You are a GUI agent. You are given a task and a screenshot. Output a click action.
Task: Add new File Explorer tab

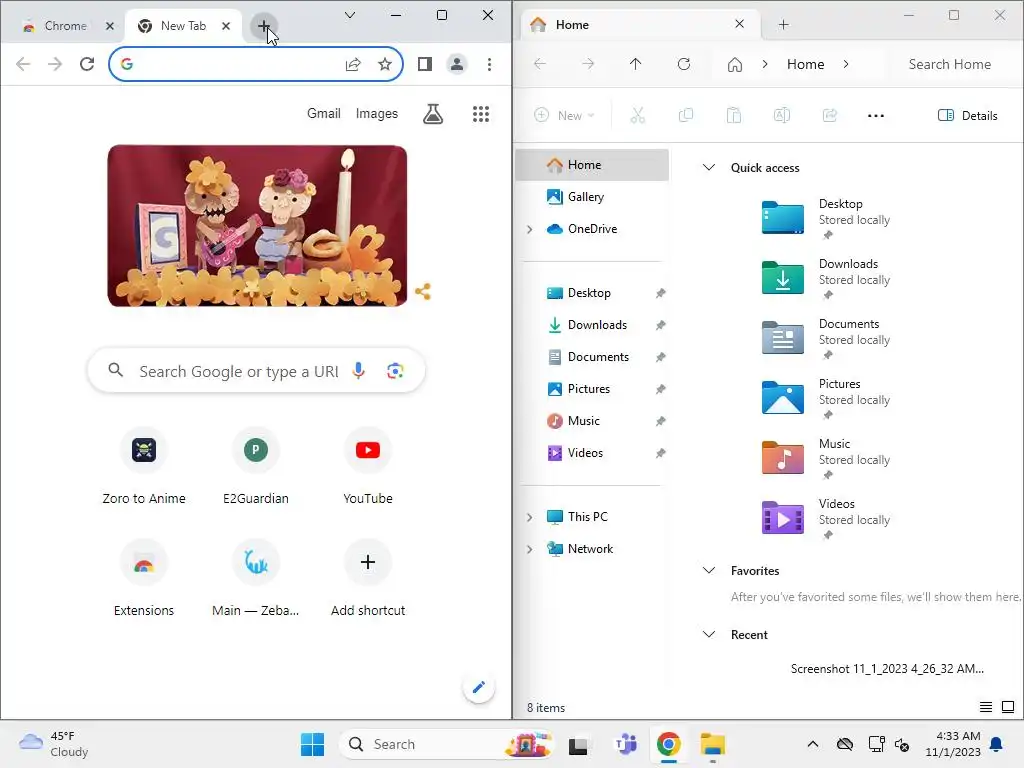[784, 25]
